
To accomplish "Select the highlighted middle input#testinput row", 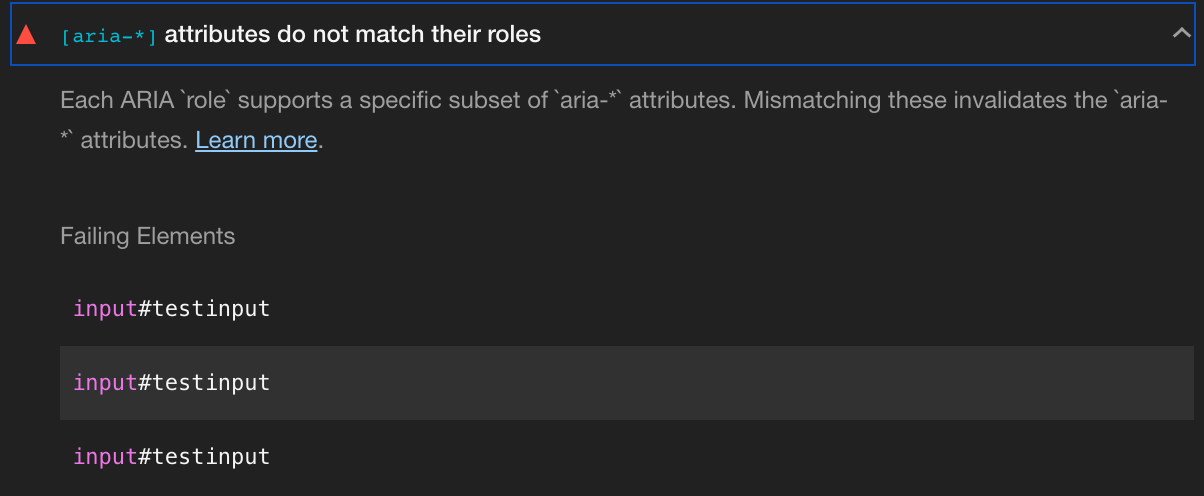I will pyautogui.click(x=172, y=383).
